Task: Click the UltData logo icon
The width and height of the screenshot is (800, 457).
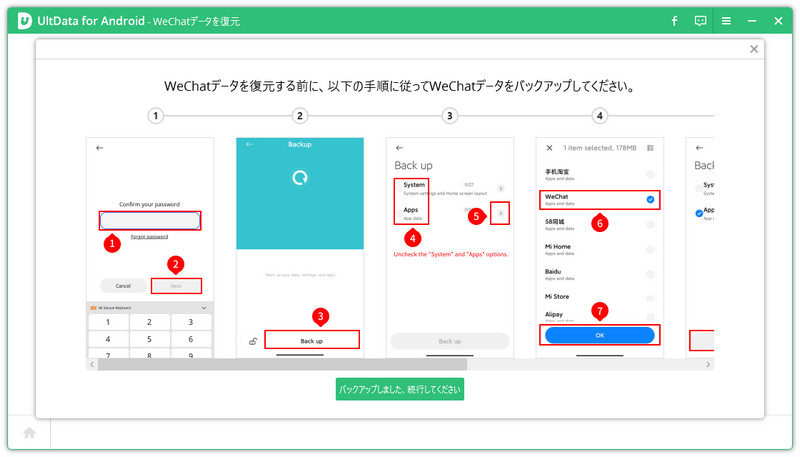Action: coord(24,21)
